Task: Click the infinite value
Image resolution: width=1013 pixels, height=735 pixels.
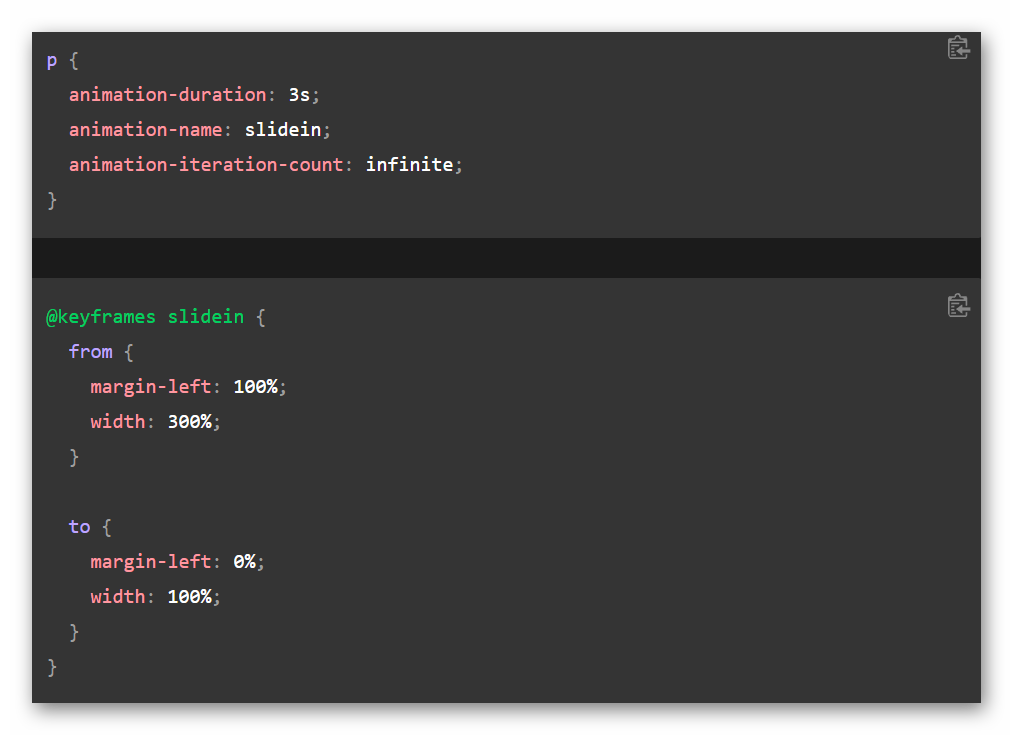Action: (x=410, y=165)
